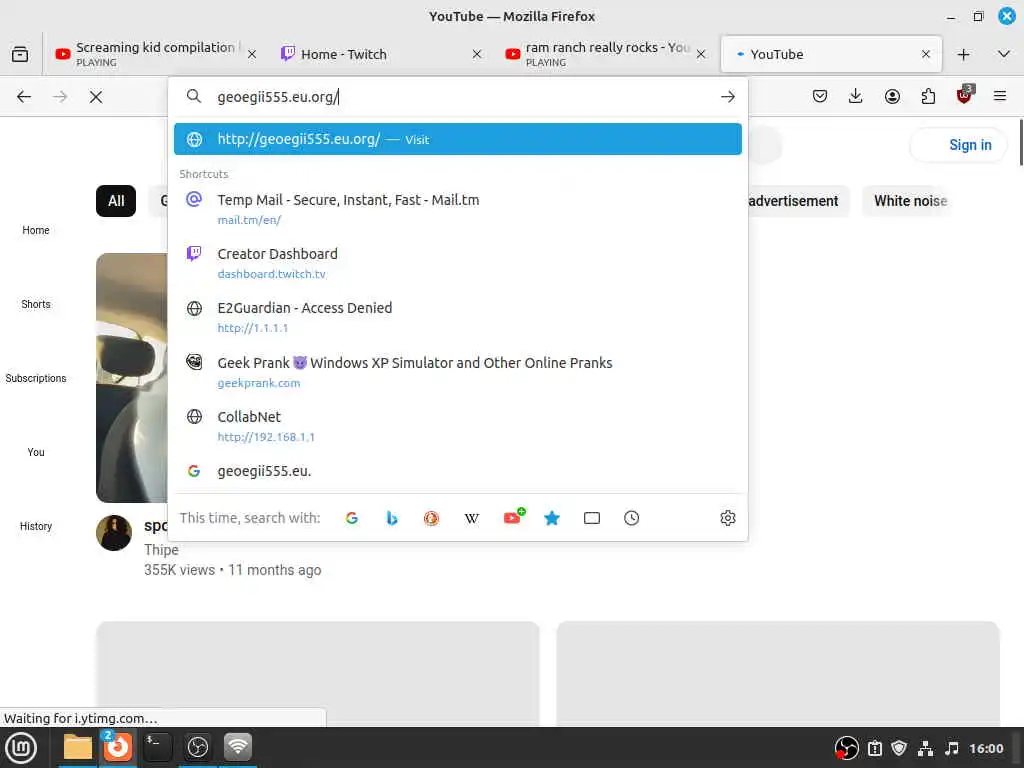
Task: Open the Files folder in taskbar
Action: [x=78, y=747]
